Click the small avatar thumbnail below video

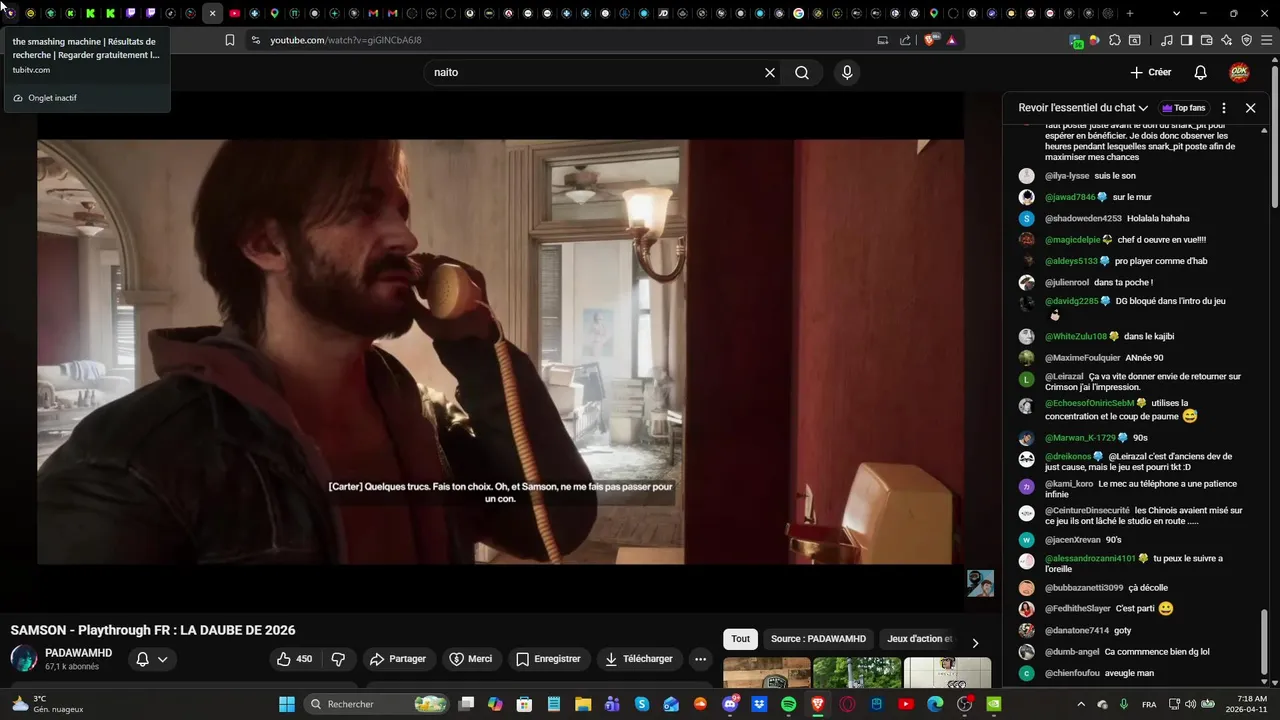[980, 583]
